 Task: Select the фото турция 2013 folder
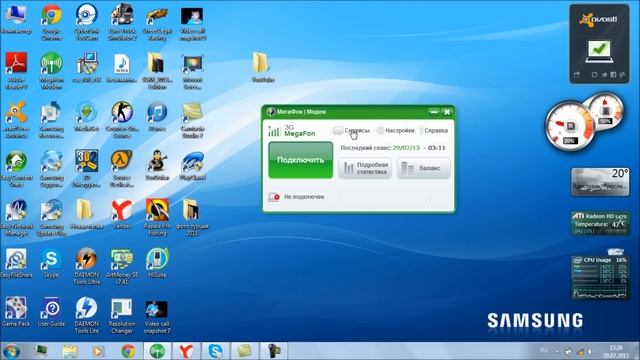coord(192,217)
